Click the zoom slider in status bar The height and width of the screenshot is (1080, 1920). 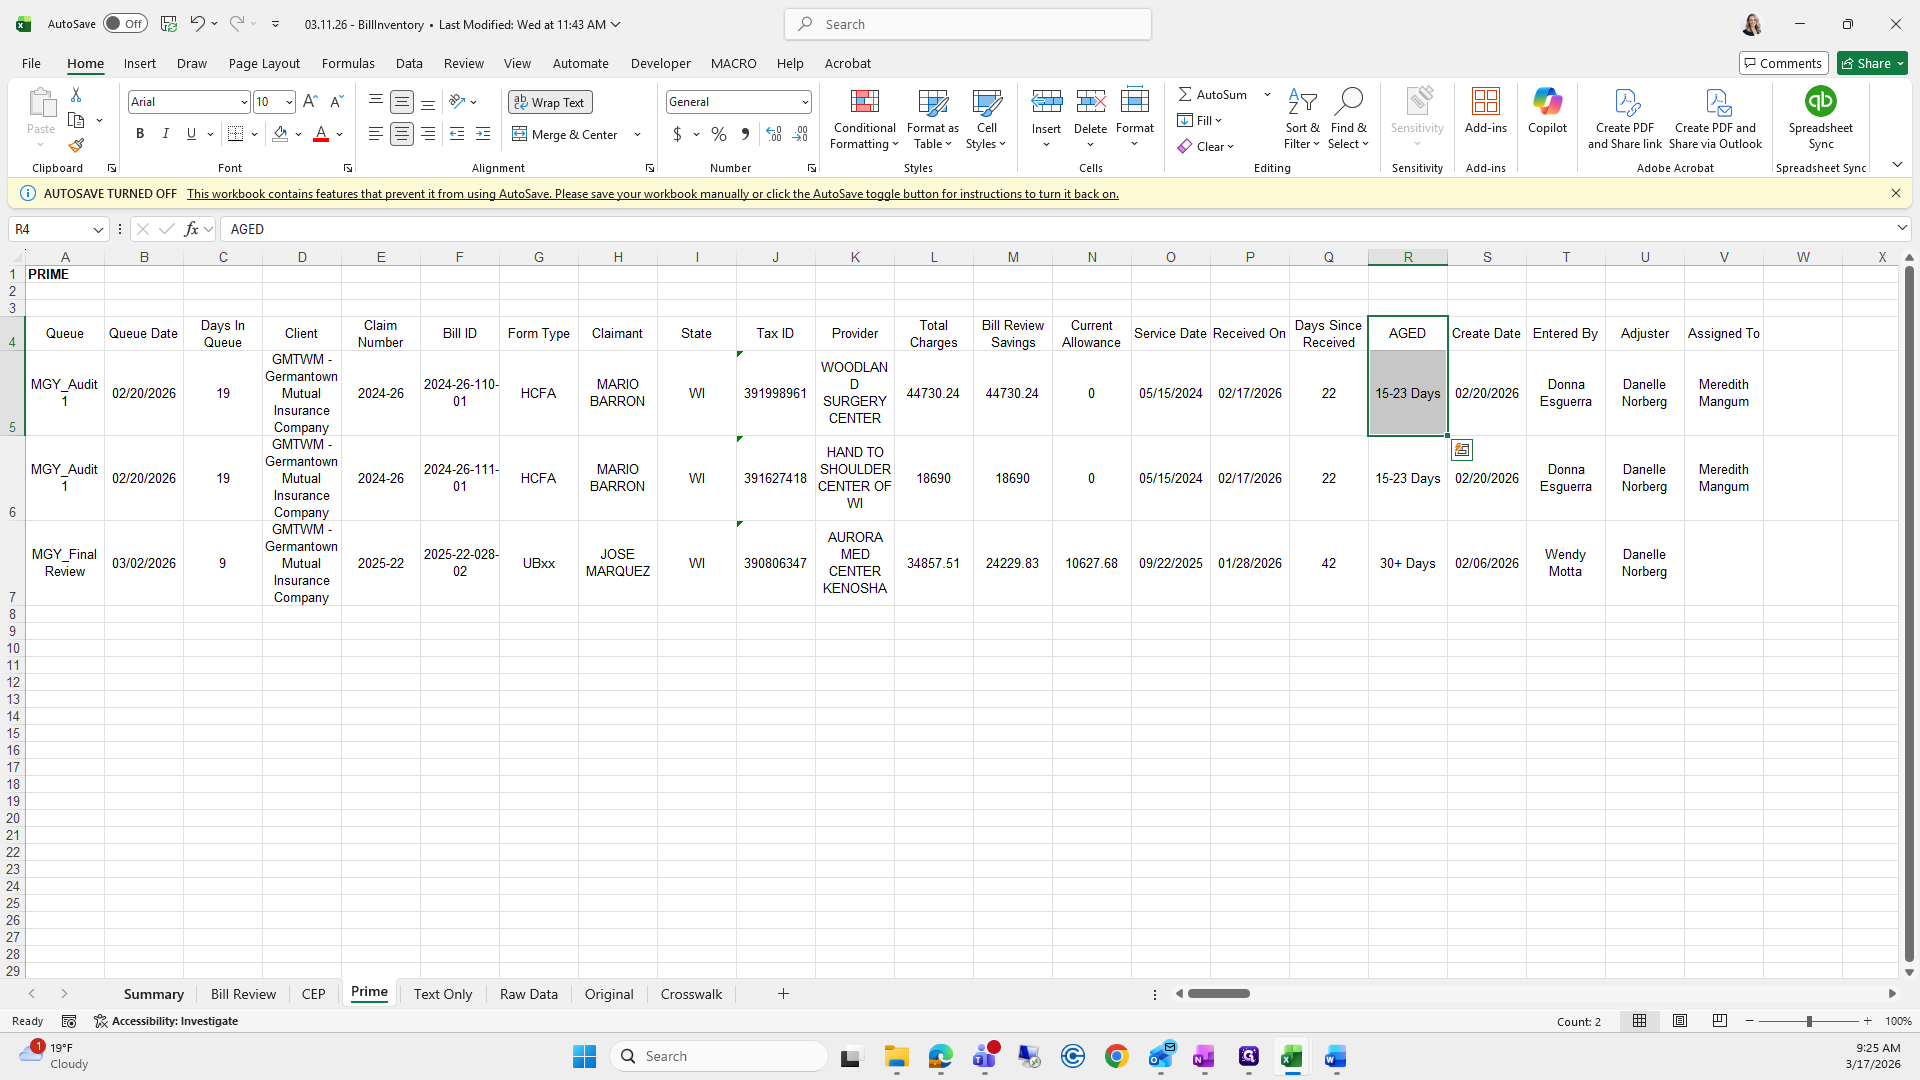point(1808,1021)
